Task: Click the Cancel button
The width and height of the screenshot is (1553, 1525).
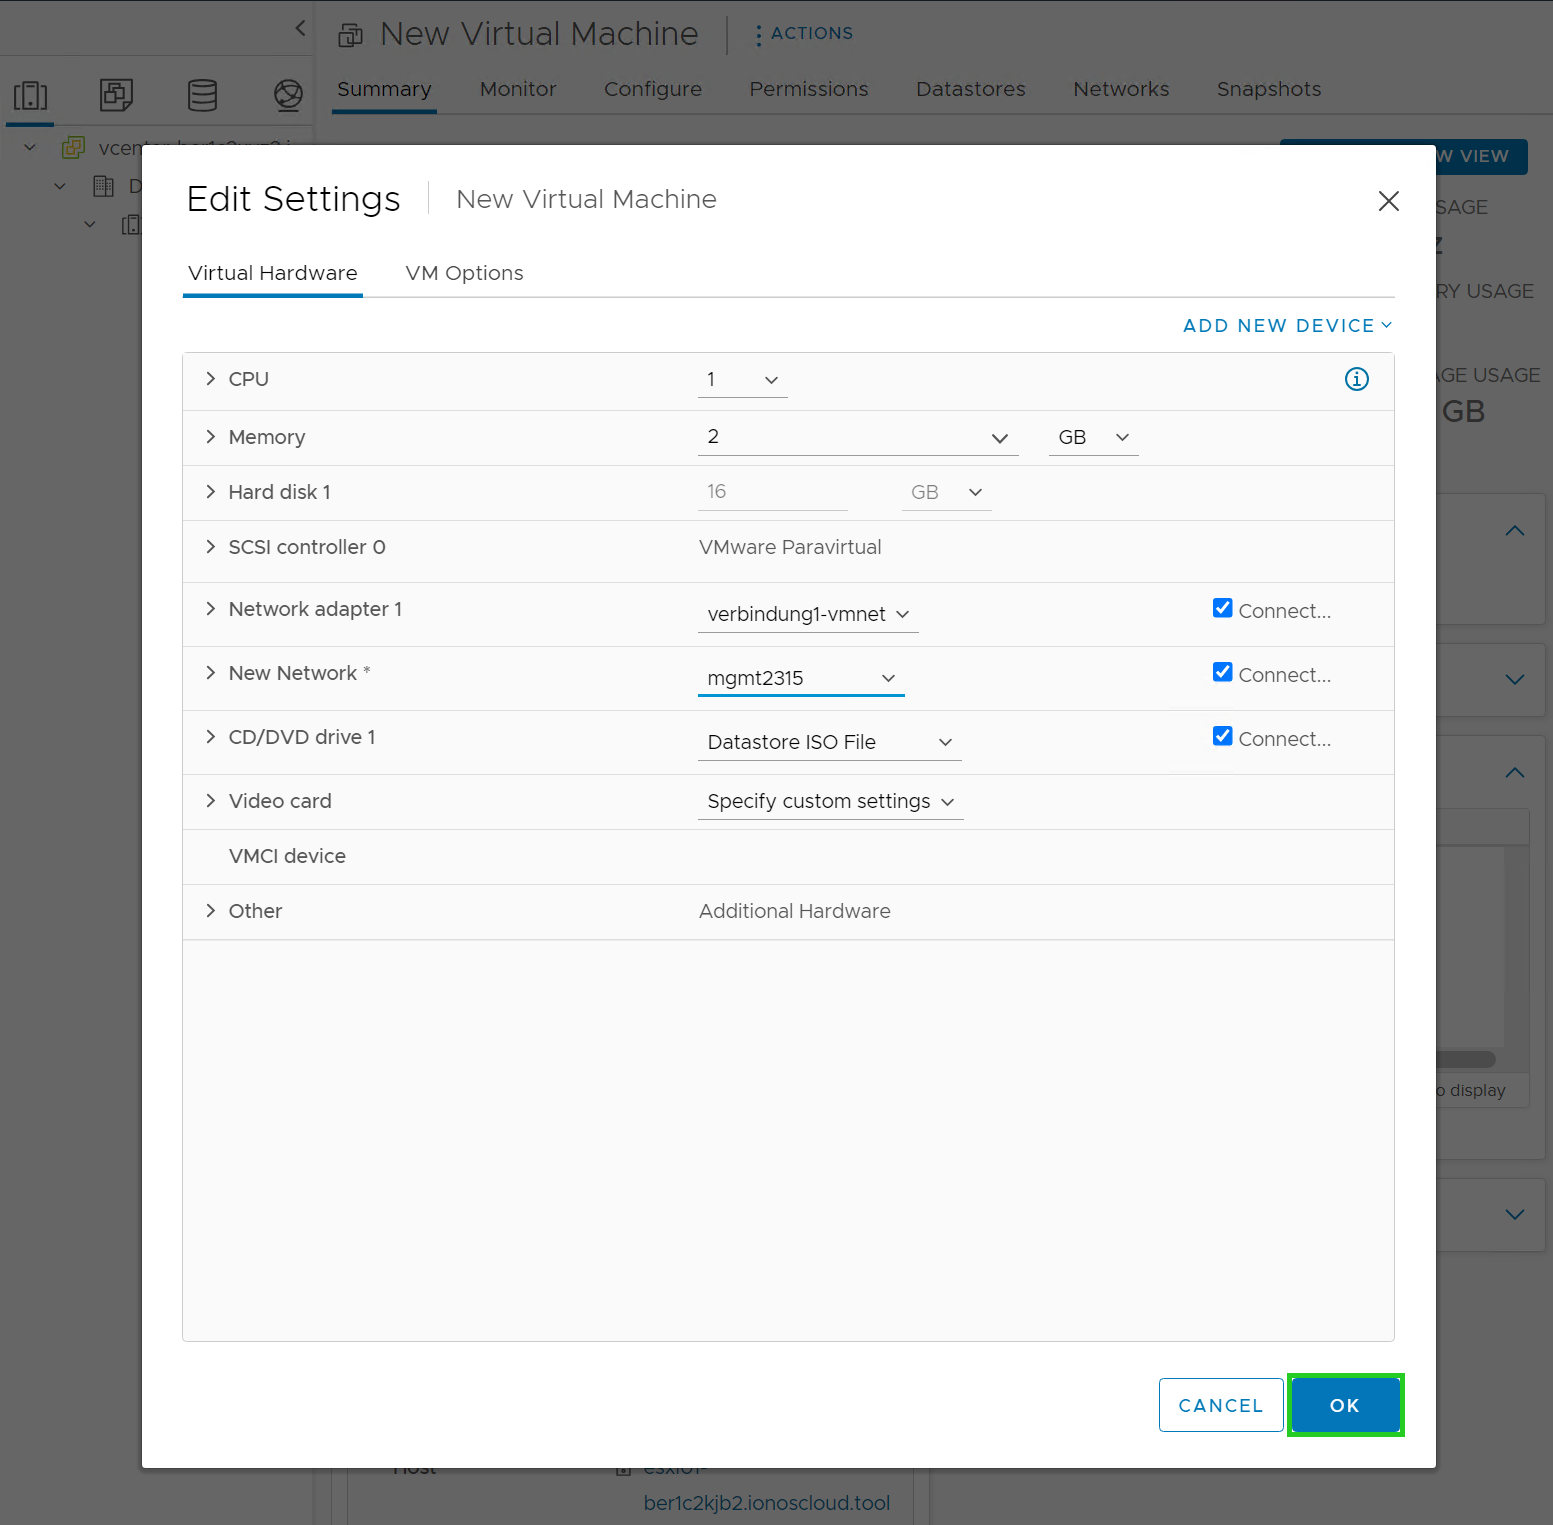Action: (x=1221, y=1405)
